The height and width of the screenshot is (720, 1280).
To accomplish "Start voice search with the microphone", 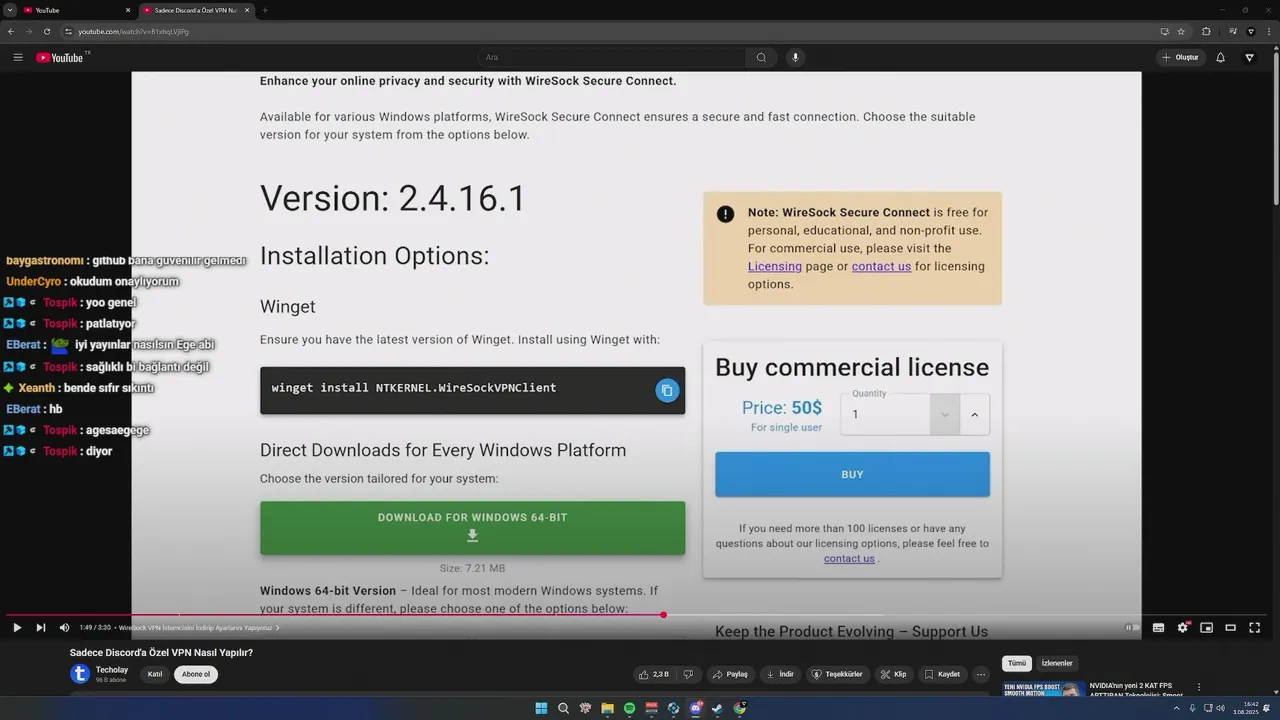I will pos(796,57).
